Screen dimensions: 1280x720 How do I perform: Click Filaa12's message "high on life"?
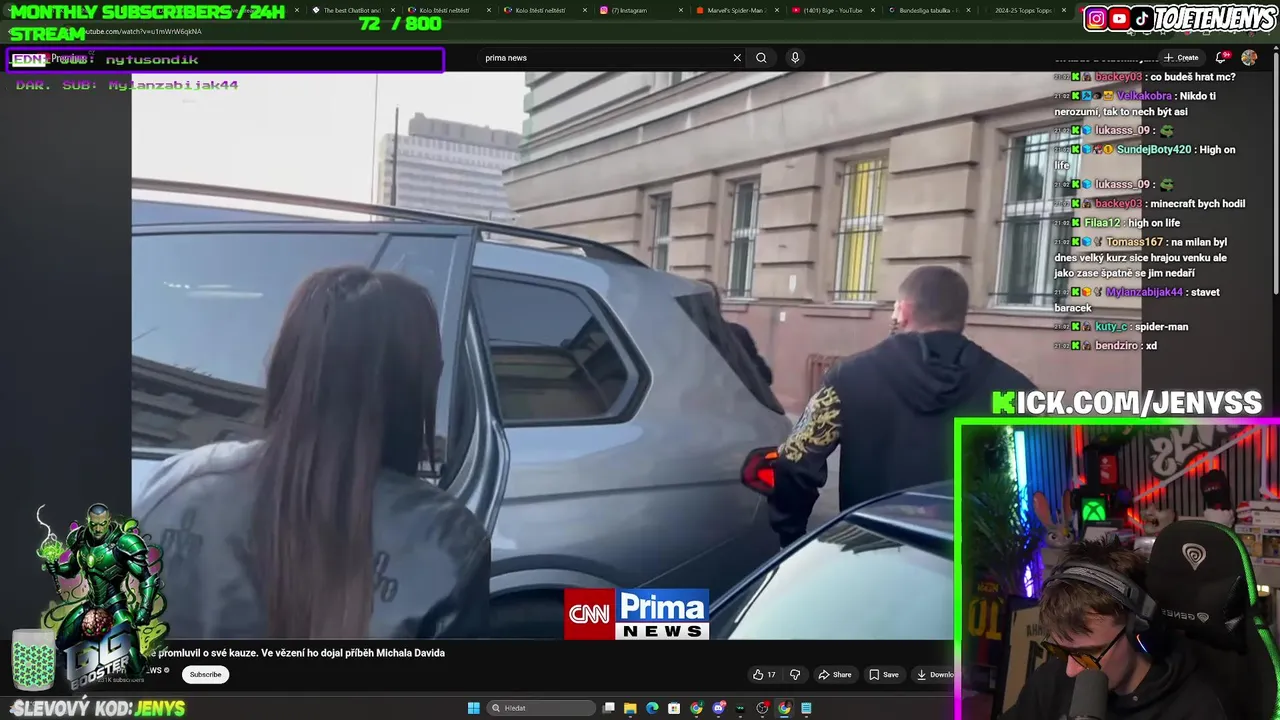point(1153,223)
